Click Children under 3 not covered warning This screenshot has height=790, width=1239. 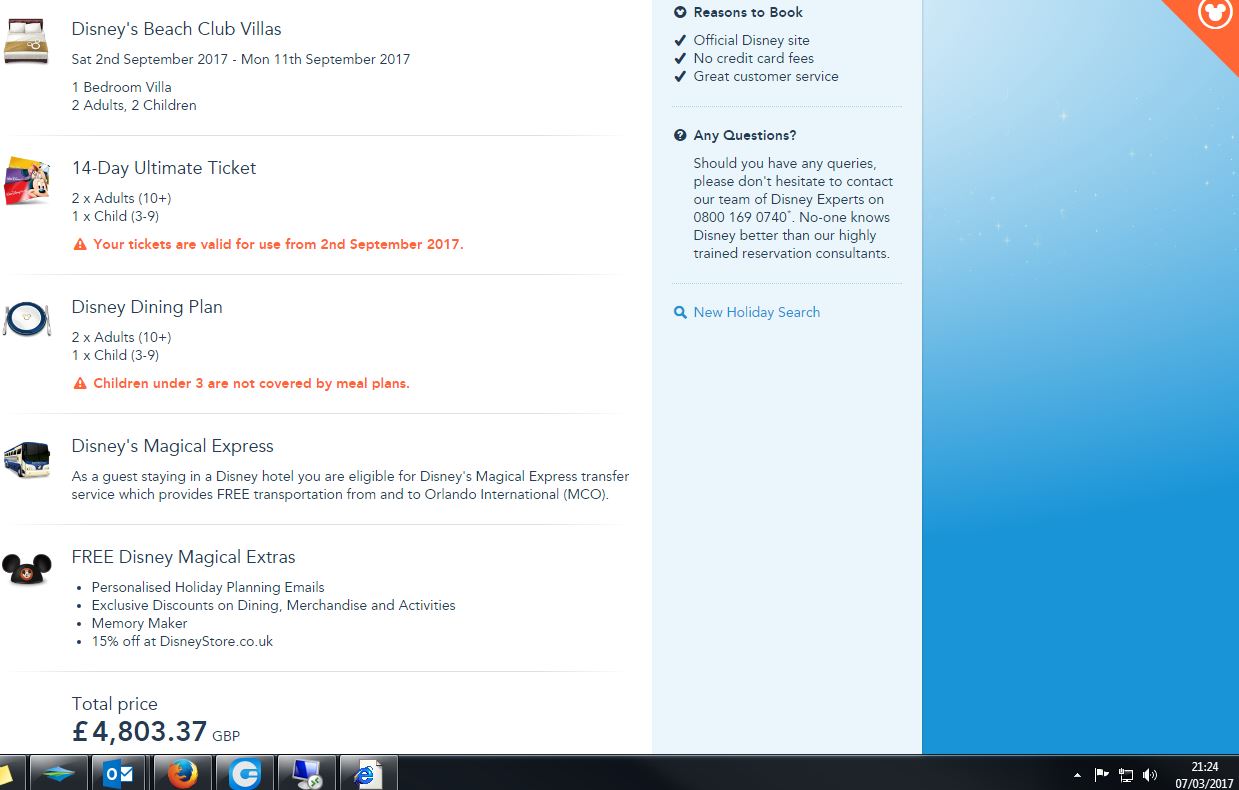pyautogui.click(x=251, y=383)
